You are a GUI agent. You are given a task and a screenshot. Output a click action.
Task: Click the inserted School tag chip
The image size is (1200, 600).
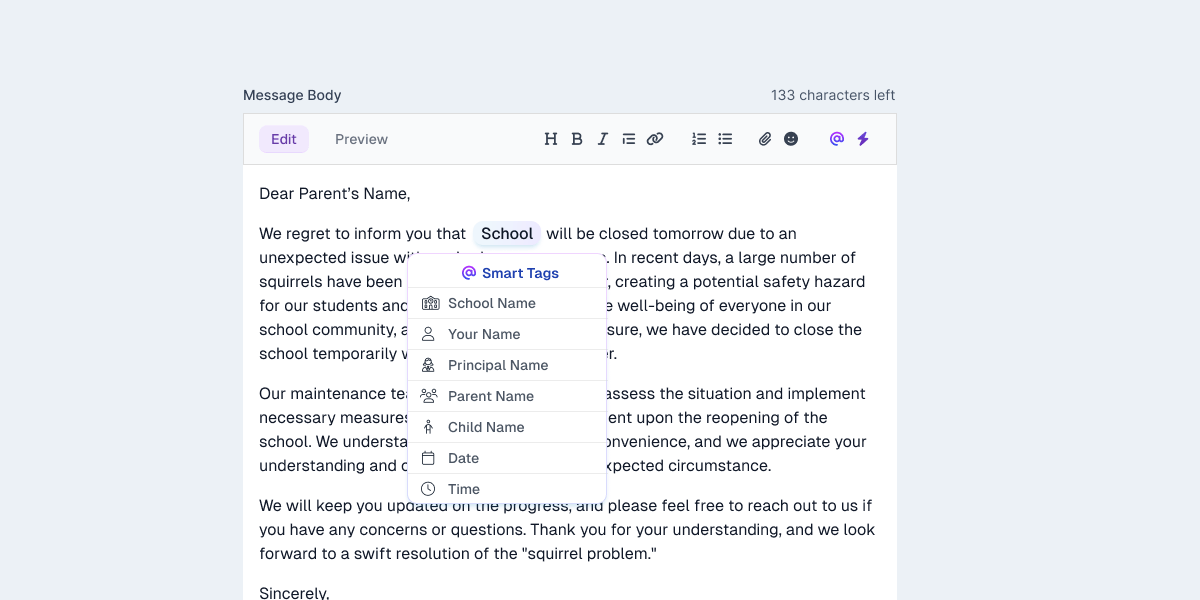click(506, 233)
